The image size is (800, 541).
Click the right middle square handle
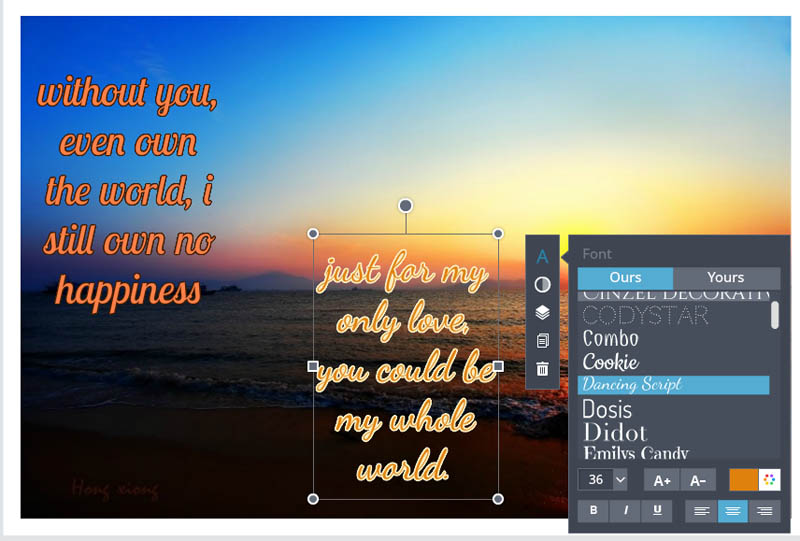[498, 366]
